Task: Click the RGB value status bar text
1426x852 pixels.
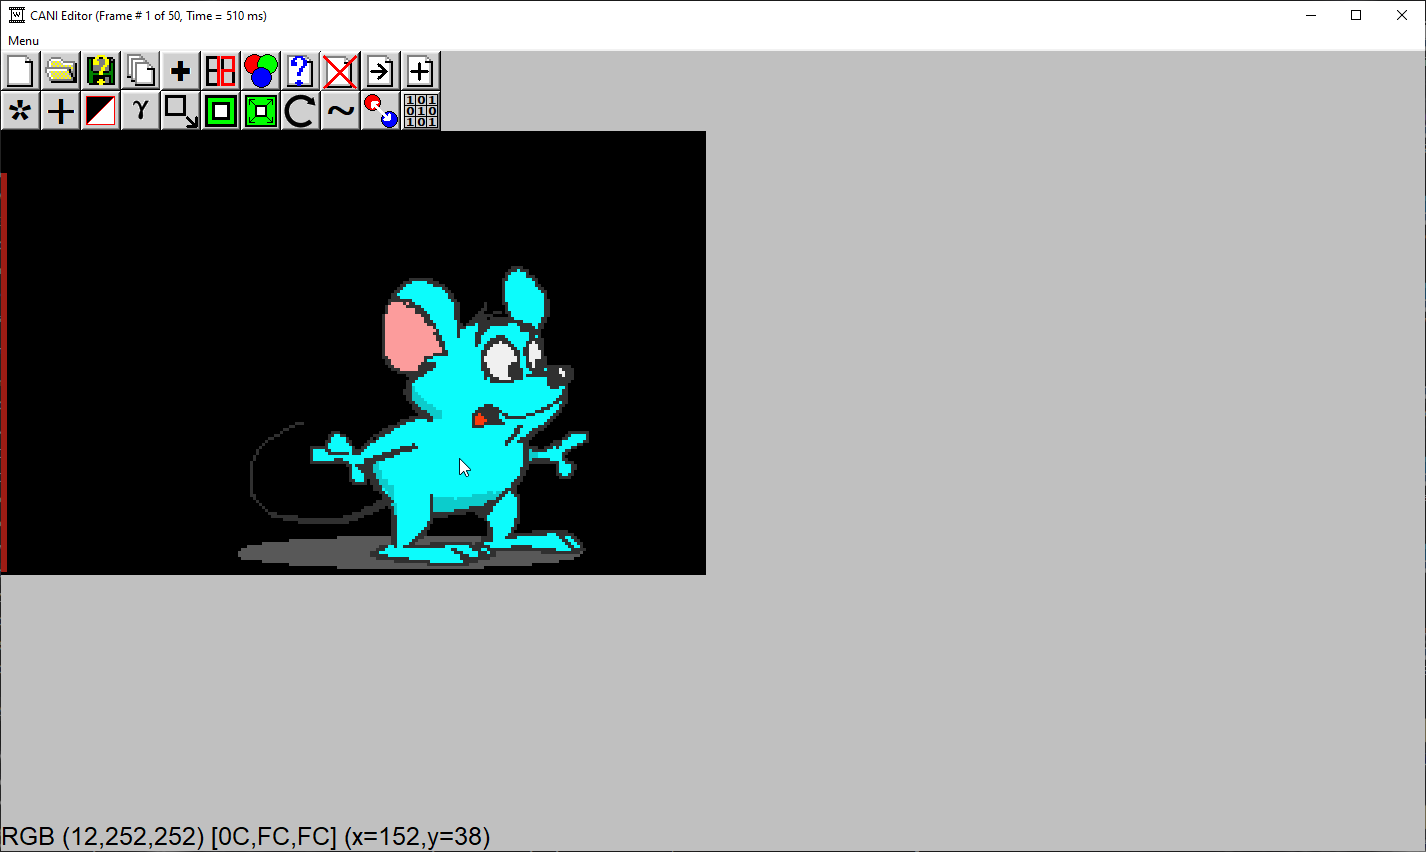Action: coord(246,836)
